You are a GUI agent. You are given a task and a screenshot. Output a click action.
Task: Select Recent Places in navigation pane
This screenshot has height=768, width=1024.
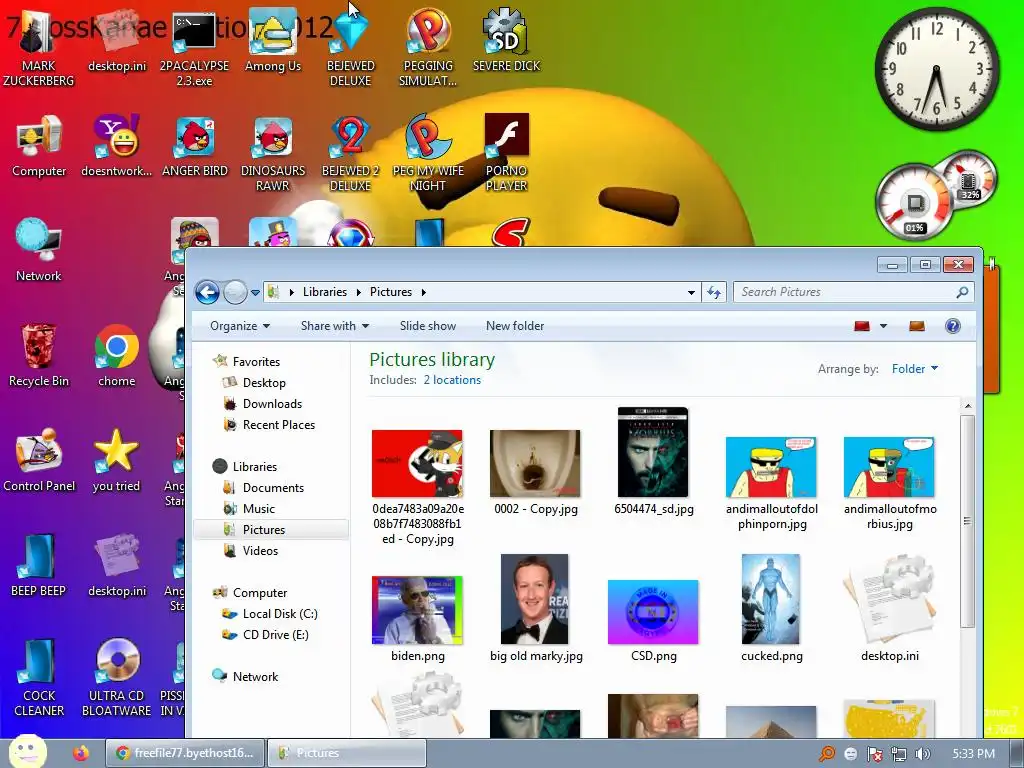(x=279, y=424)
